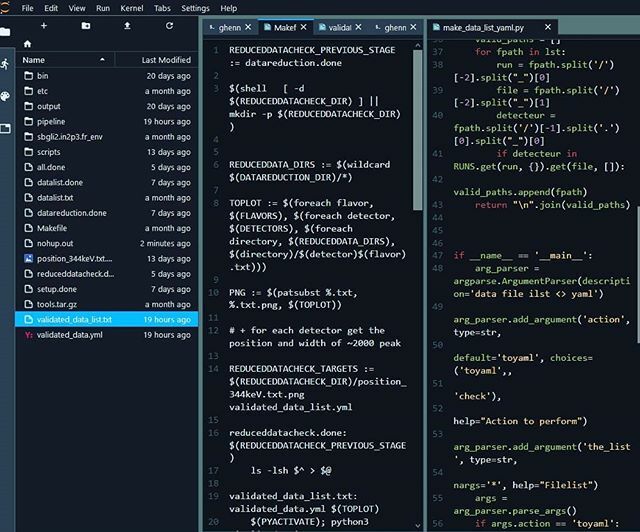Click the Upload Files icon
This screenshot has height=532, width=640.
click(127, 26)
